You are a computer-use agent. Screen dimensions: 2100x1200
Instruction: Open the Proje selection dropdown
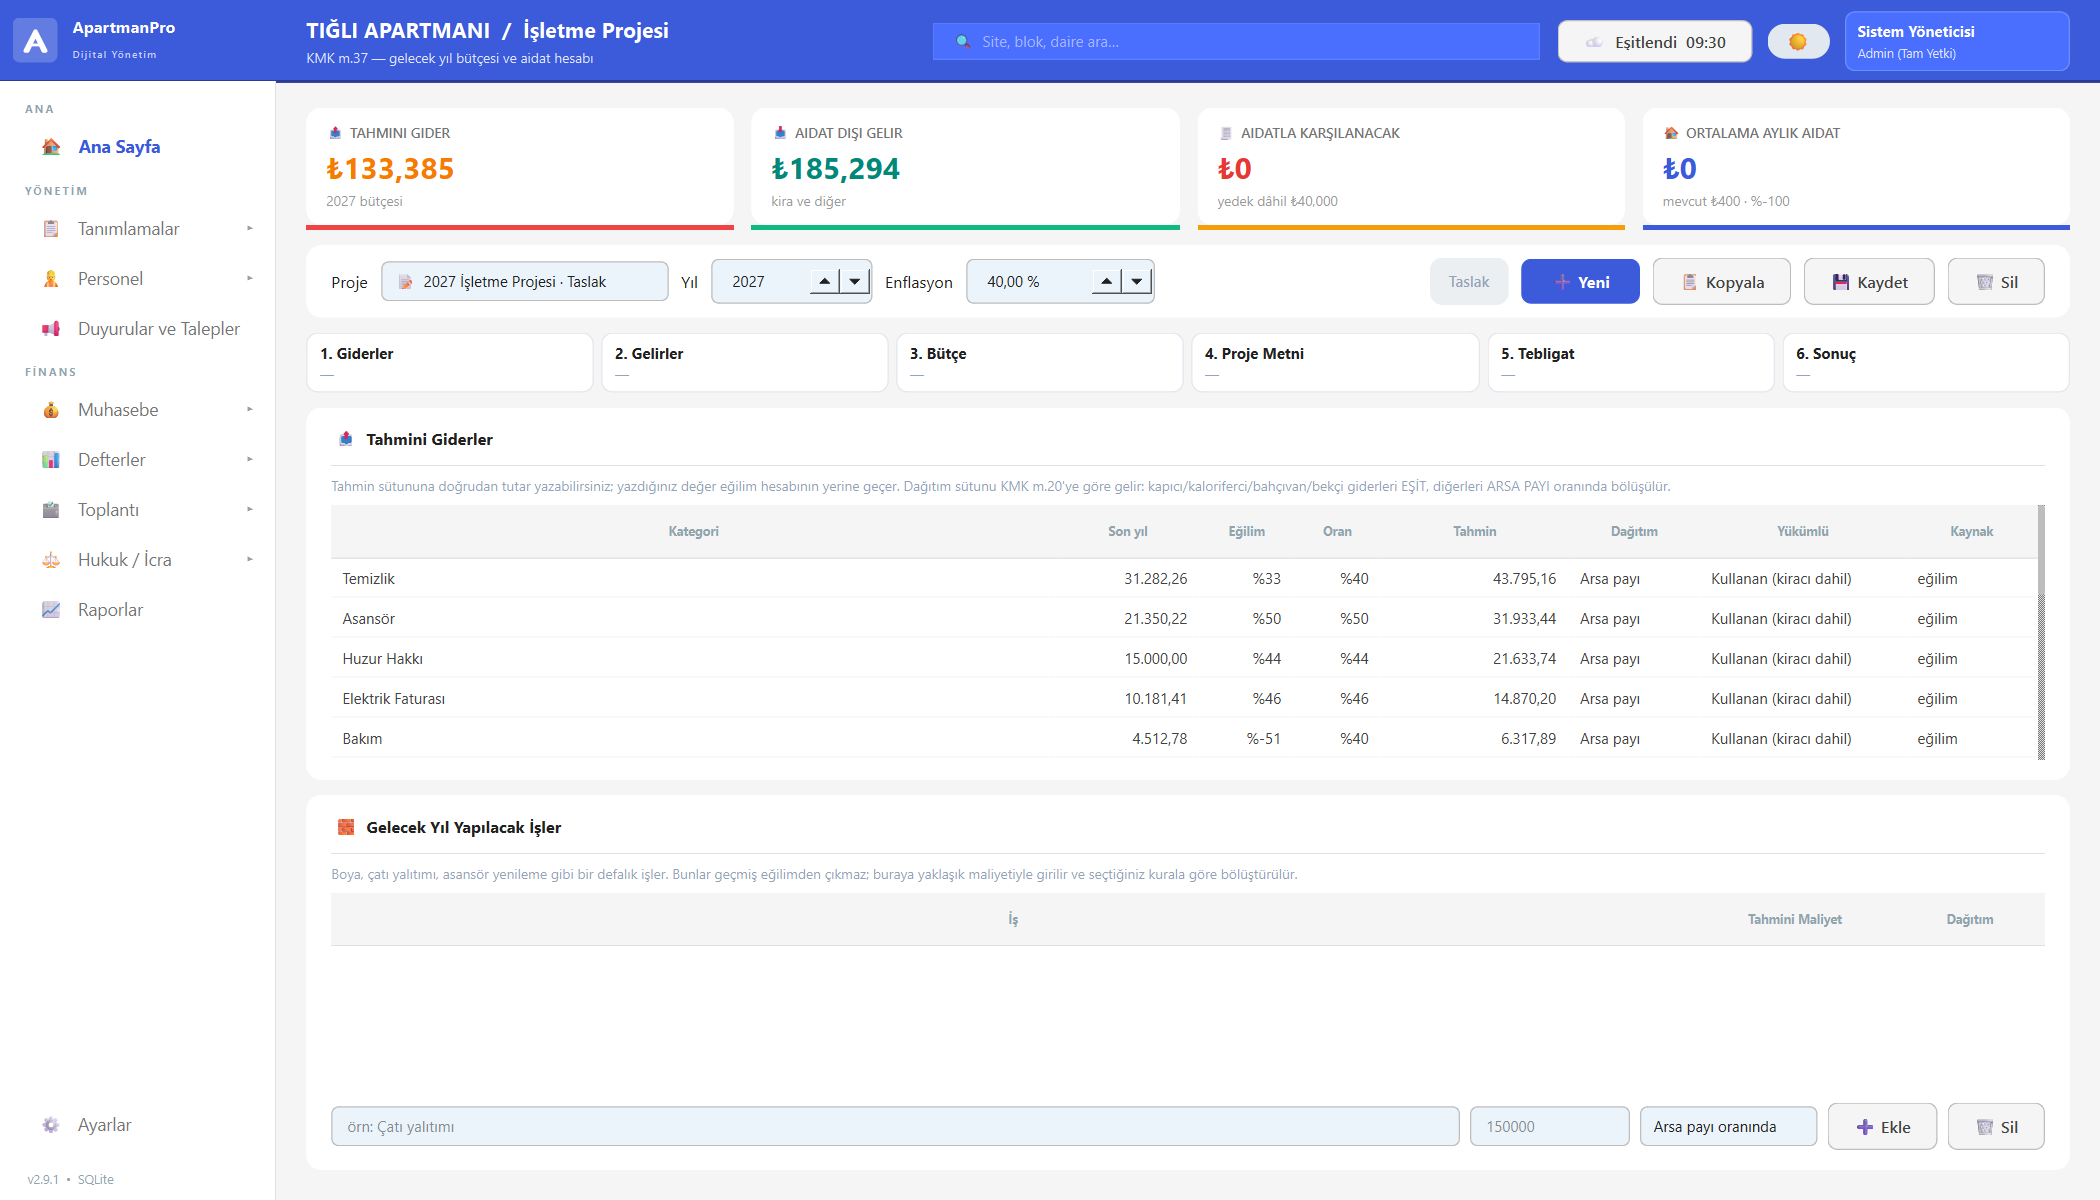pos(525,281)
